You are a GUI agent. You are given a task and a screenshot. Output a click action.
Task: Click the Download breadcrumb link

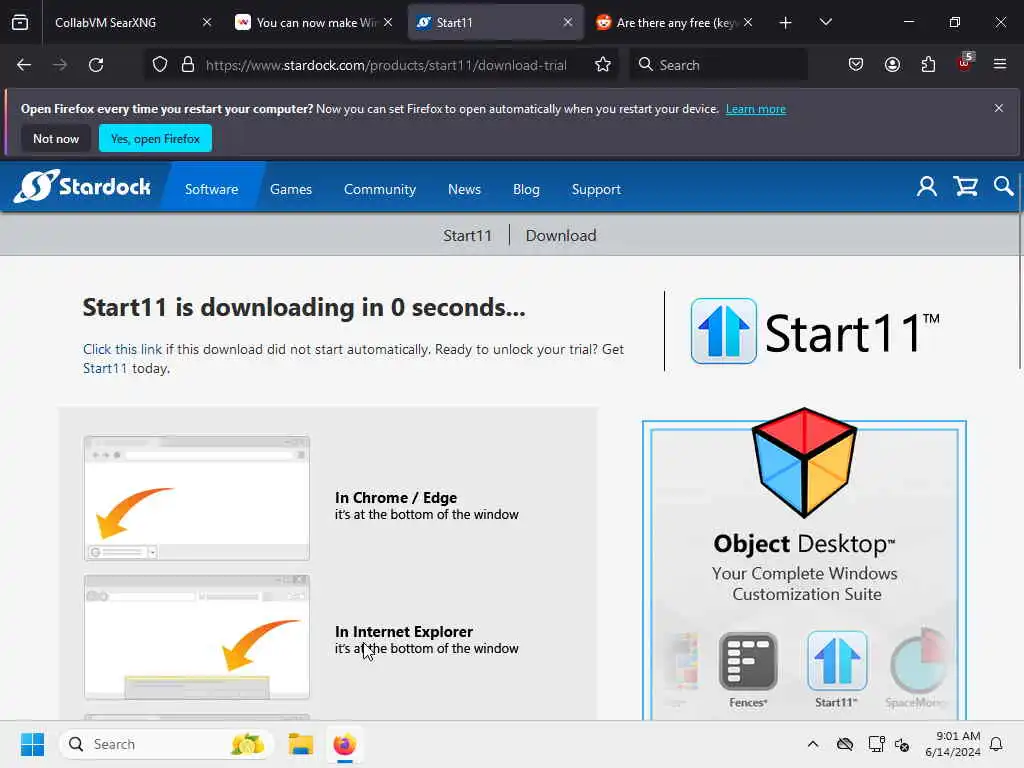(561, 235)
